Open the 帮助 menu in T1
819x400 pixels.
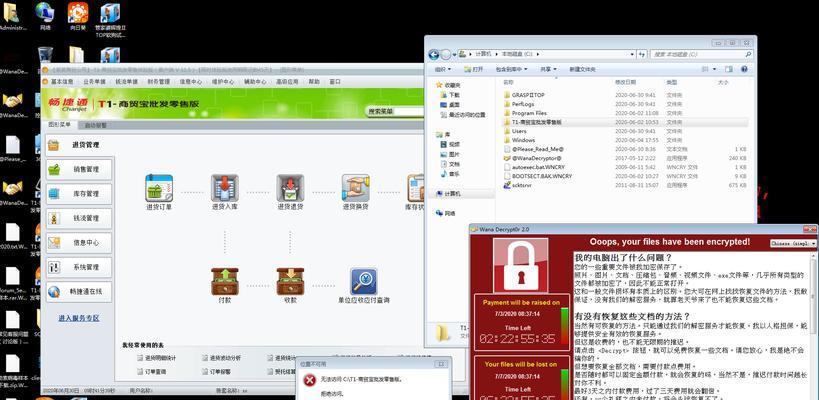(x=314, y=82)
